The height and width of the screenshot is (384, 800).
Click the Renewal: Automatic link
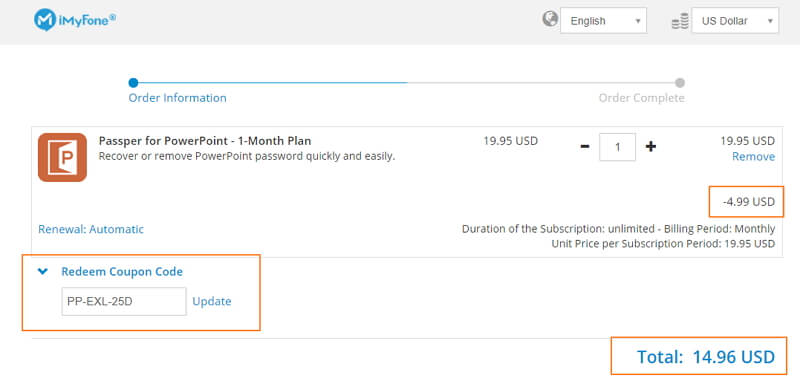pyautogui.click(x=91, y=229)
